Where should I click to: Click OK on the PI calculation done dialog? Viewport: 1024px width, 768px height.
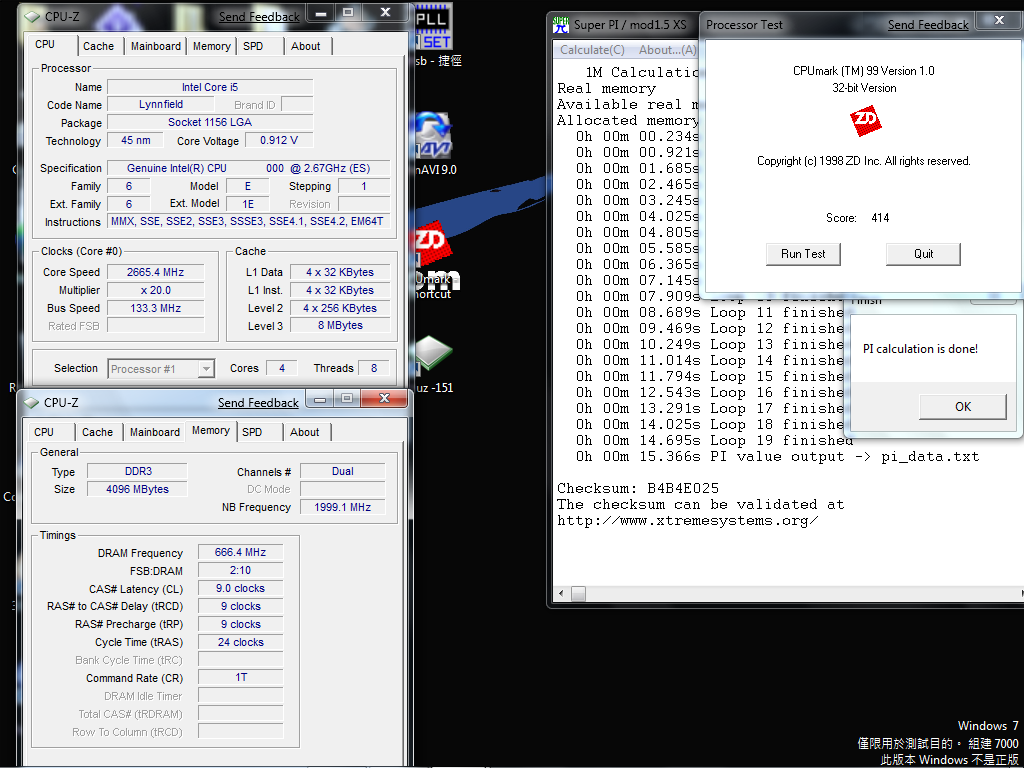click(963, 407)
